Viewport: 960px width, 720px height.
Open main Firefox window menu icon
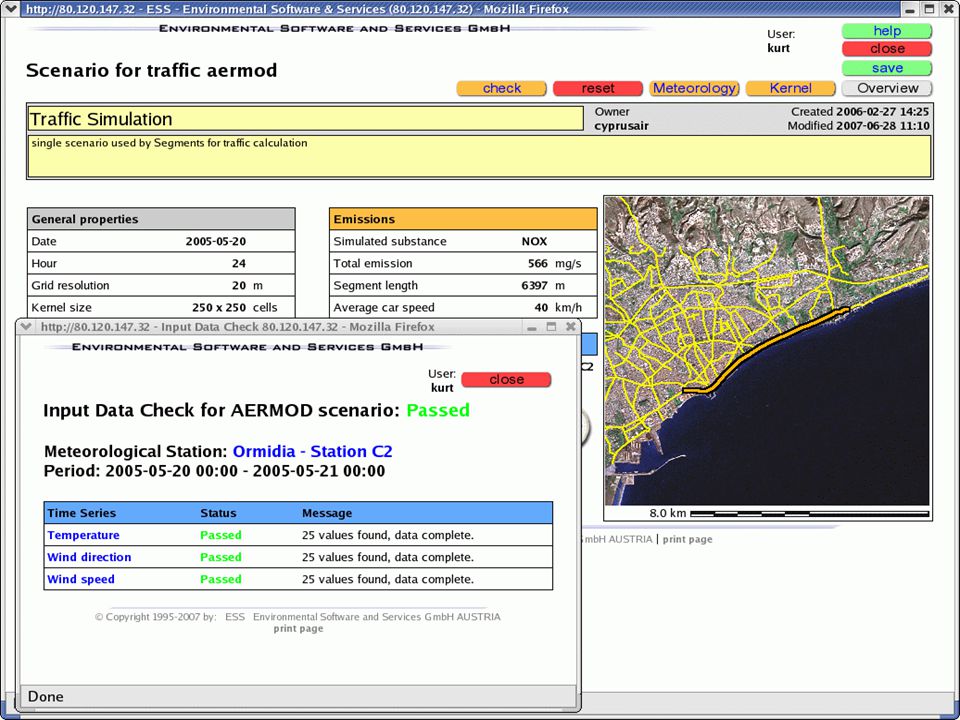click(x=10, y=9)
